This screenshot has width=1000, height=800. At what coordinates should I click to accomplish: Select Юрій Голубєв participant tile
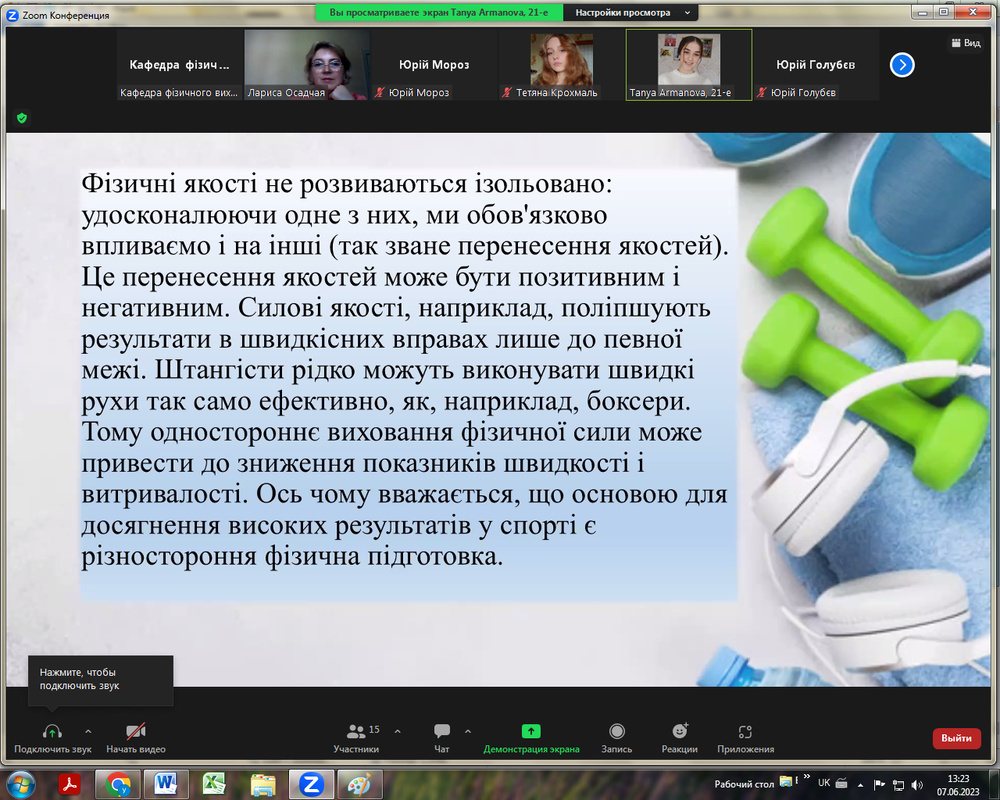click(x=816, y=64)
